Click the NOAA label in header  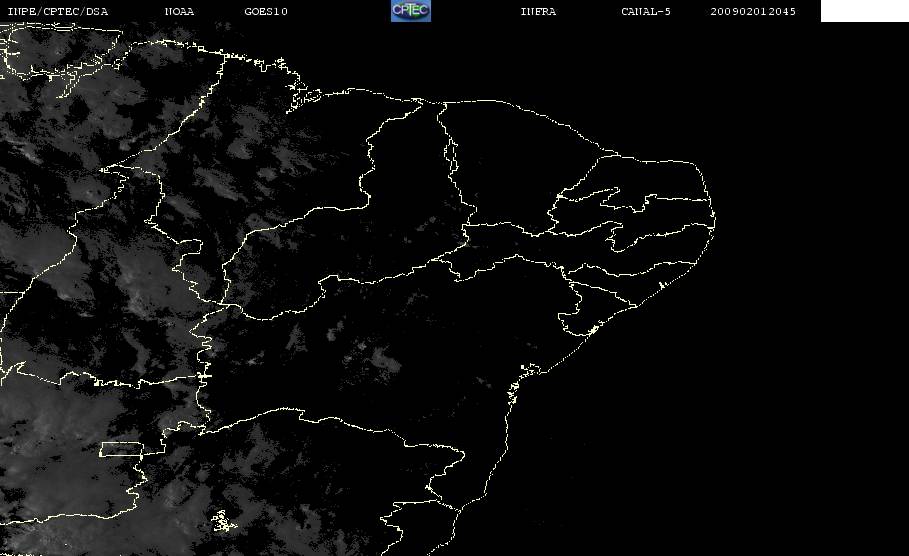(x=180, y=11)
